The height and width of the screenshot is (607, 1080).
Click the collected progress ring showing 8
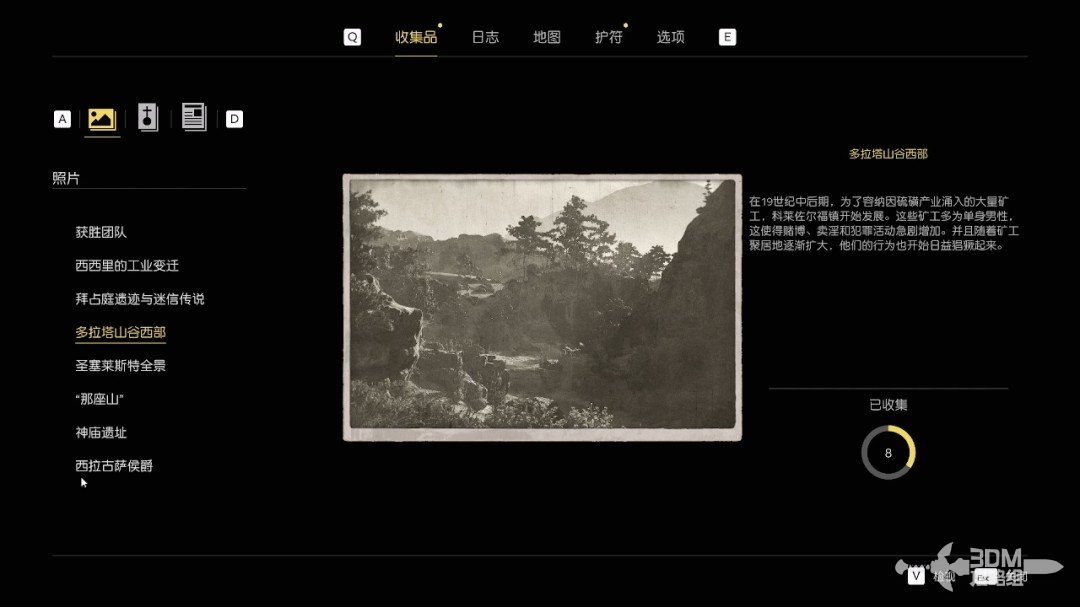click(x=888, y=453)
